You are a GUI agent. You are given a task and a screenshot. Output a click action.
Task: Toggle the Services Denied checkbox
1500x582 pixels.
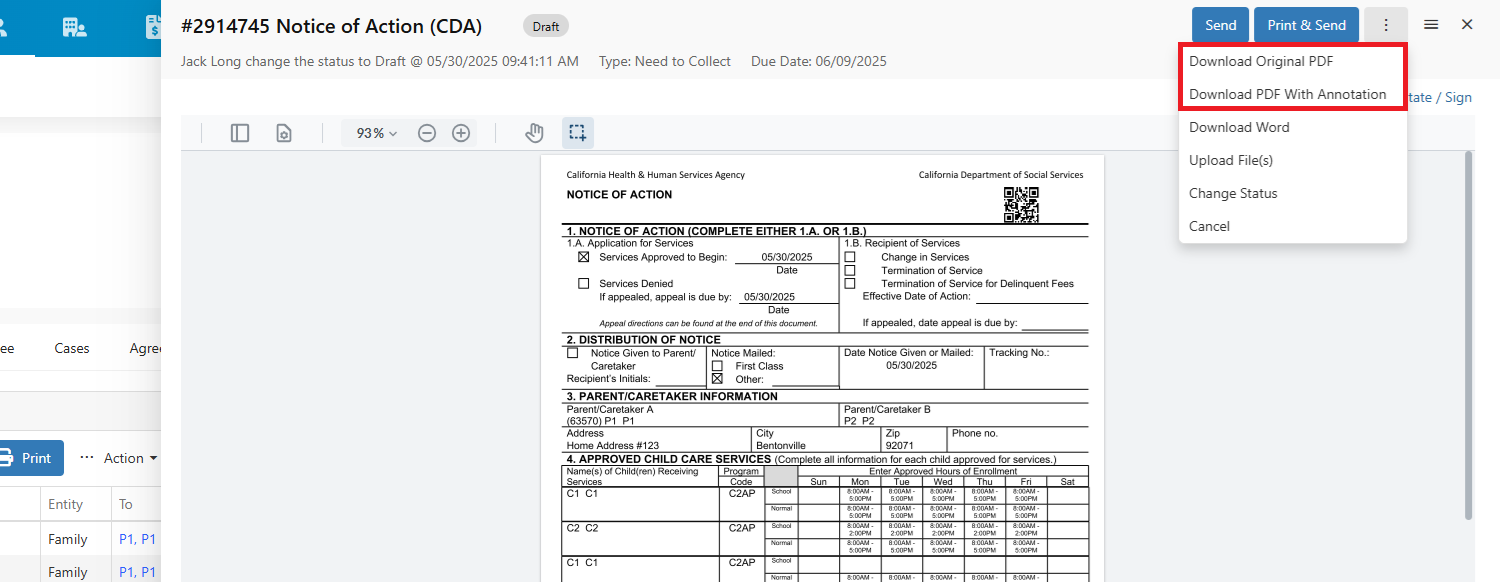click(584, 283)
